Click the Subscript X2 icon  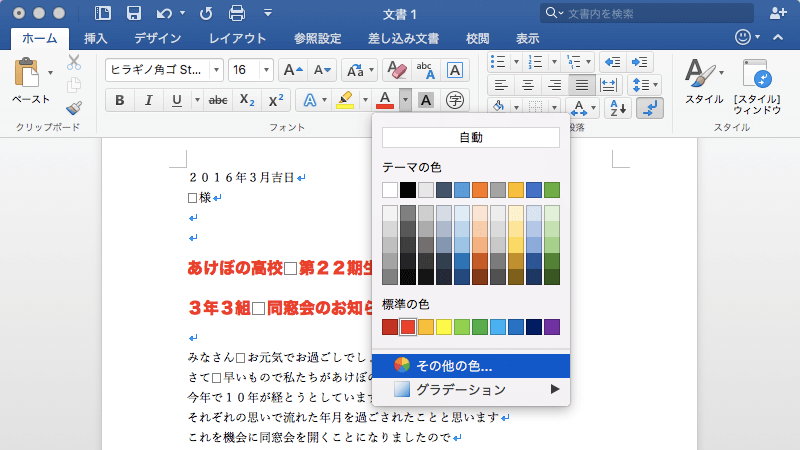[x=248, y=100]
